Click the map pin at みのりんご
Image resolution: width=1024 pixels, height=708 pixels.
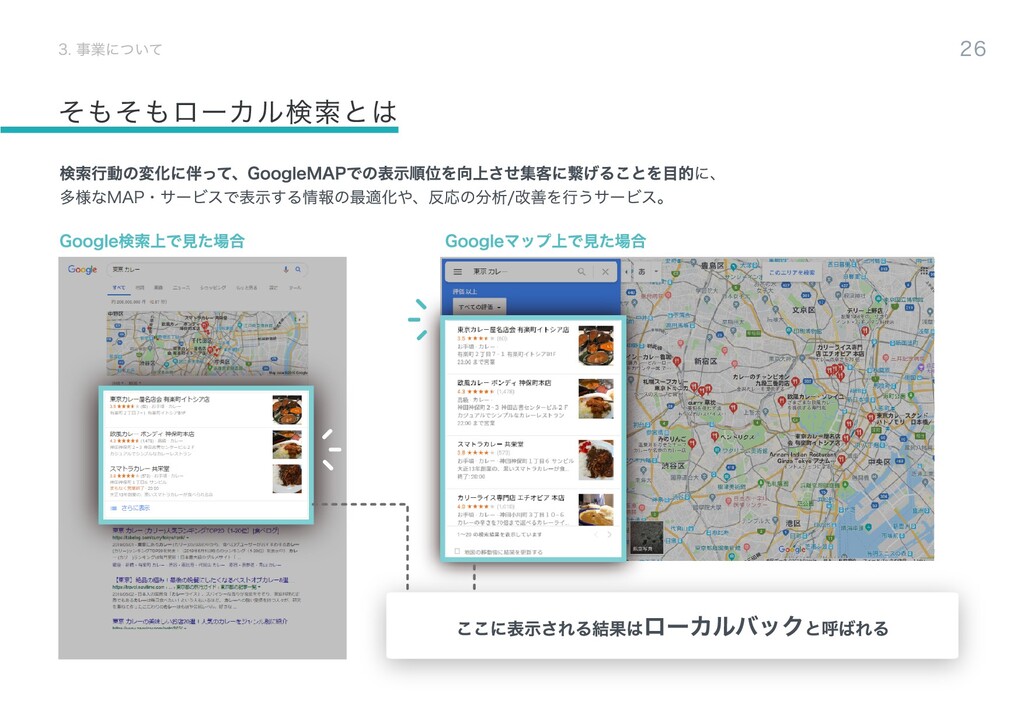pos(692,443)
